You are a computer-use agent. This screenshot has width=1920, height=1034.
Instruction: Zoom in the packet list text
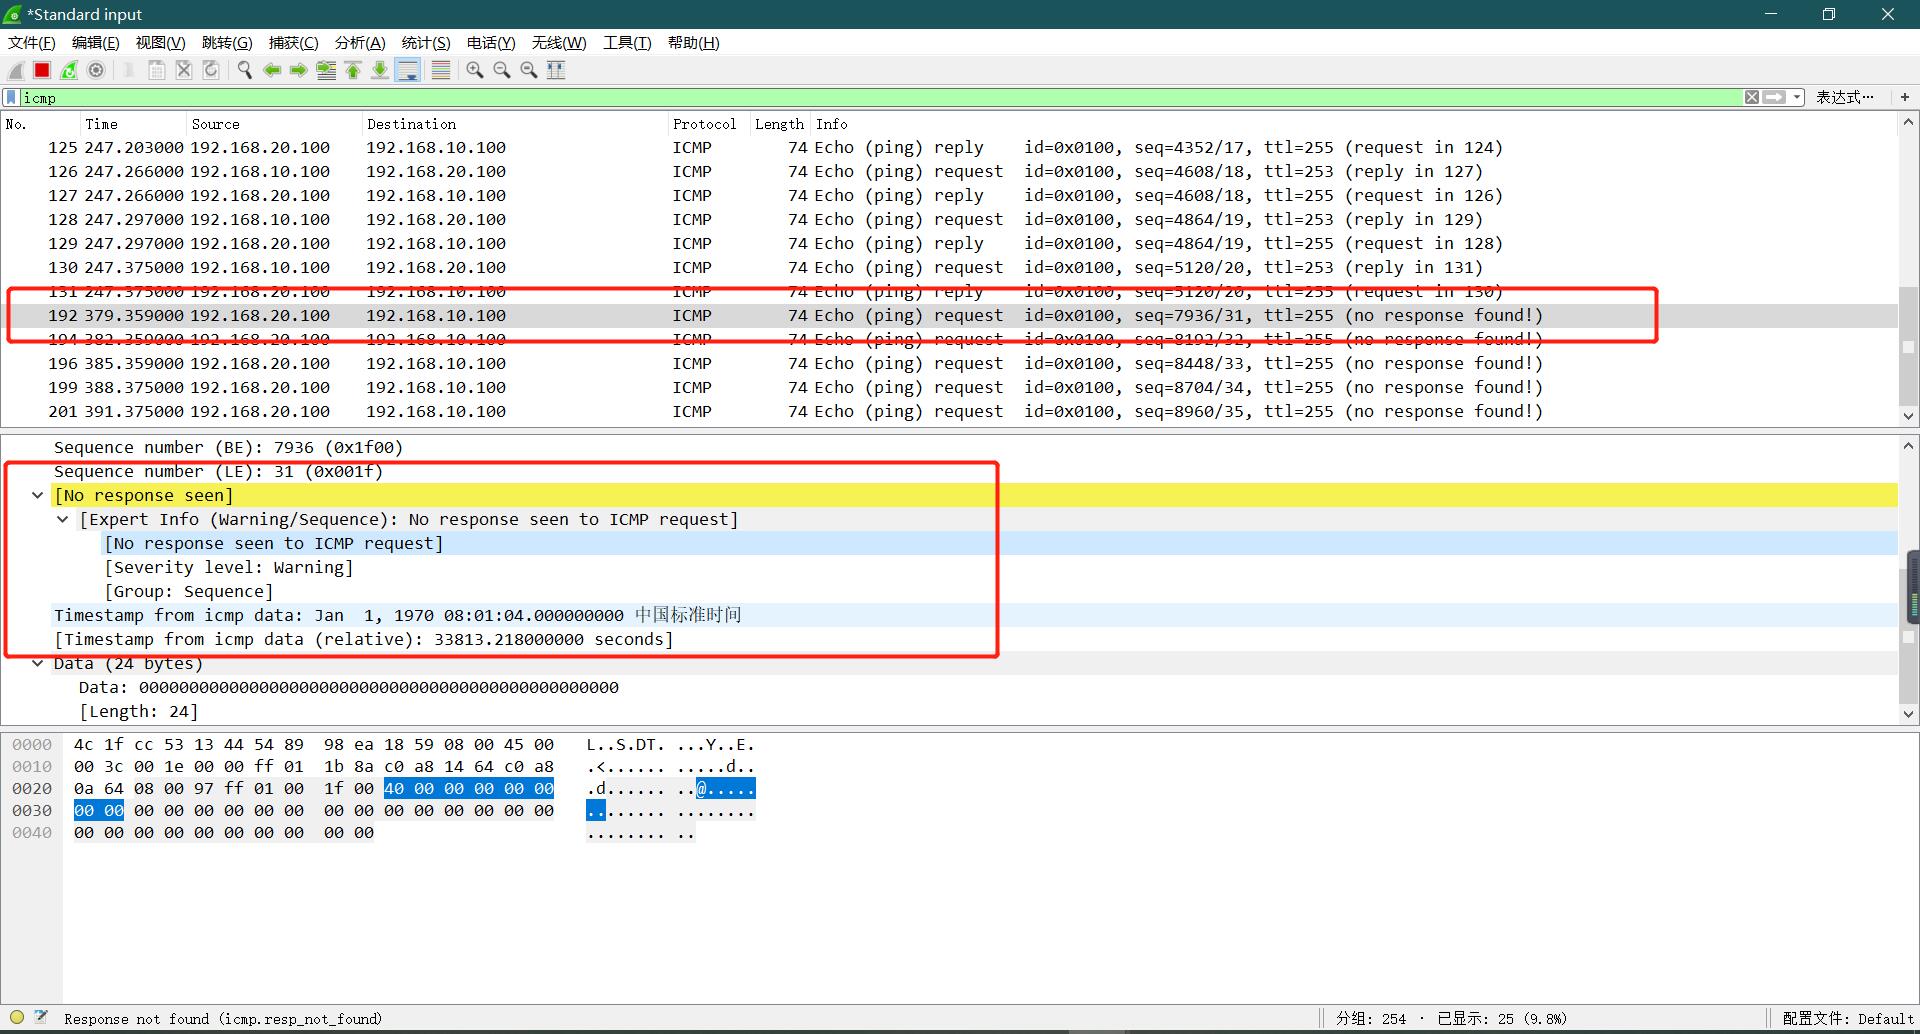(x=475, y=70)
